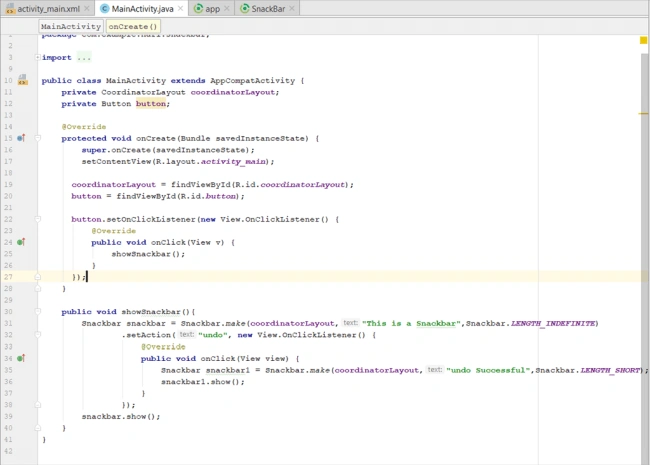650x465 pixels.
Task: Click 'super.onCreate(savedInstanceState);' line
Action: pyautogui.click(x=168, y=150)
